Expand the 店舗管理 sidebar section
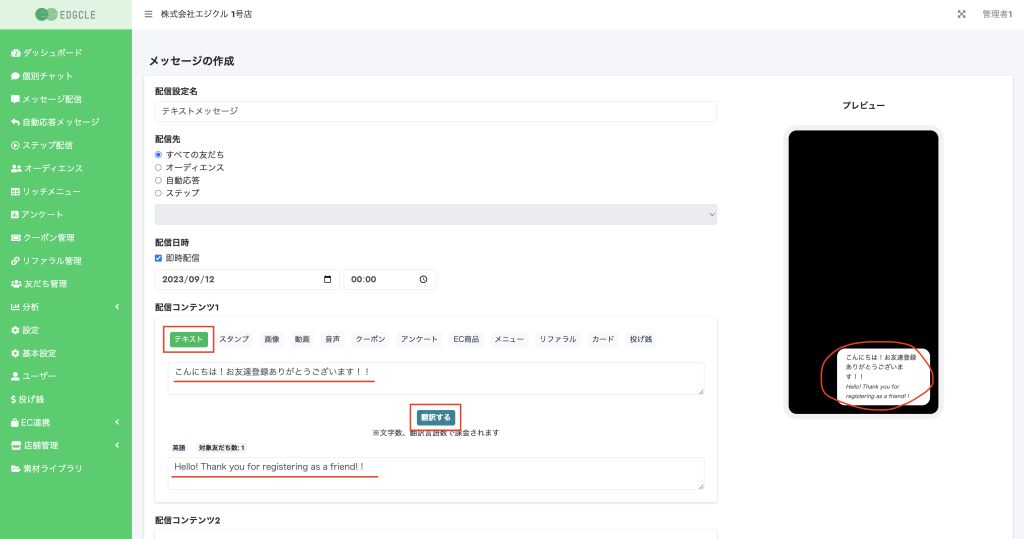1024x539 pixels. pyautogui.click(x=66, y=446)
